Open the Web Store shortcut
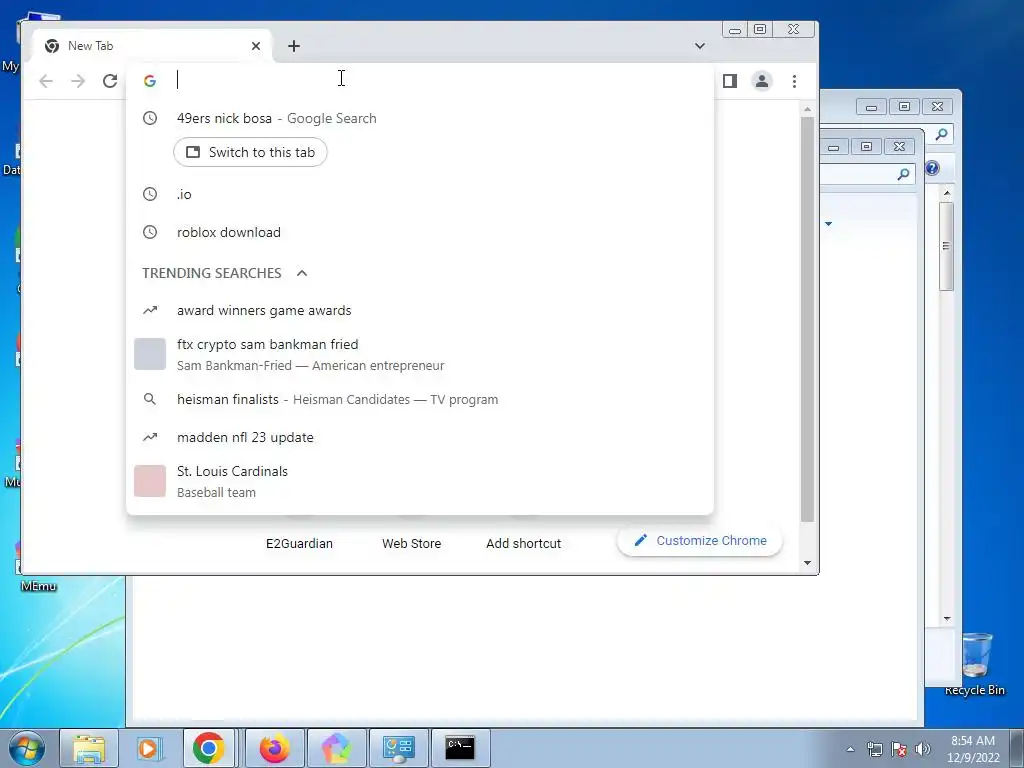 tap(411, 543)
